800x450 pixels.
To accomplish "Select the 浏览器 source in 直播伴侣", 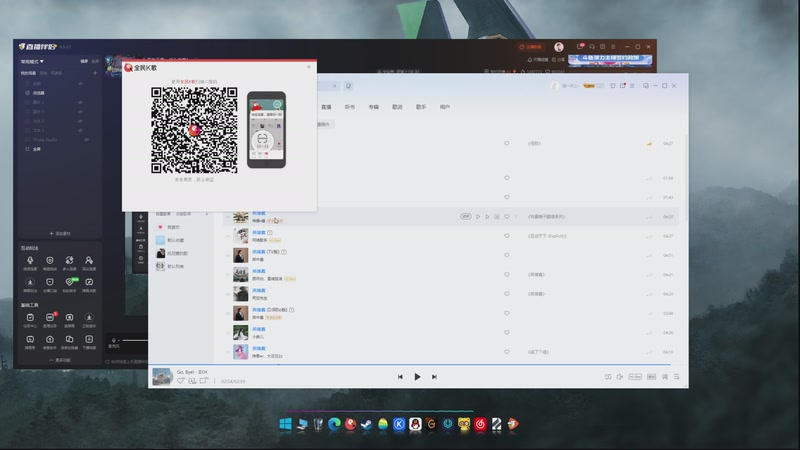I will click(39, 93).
